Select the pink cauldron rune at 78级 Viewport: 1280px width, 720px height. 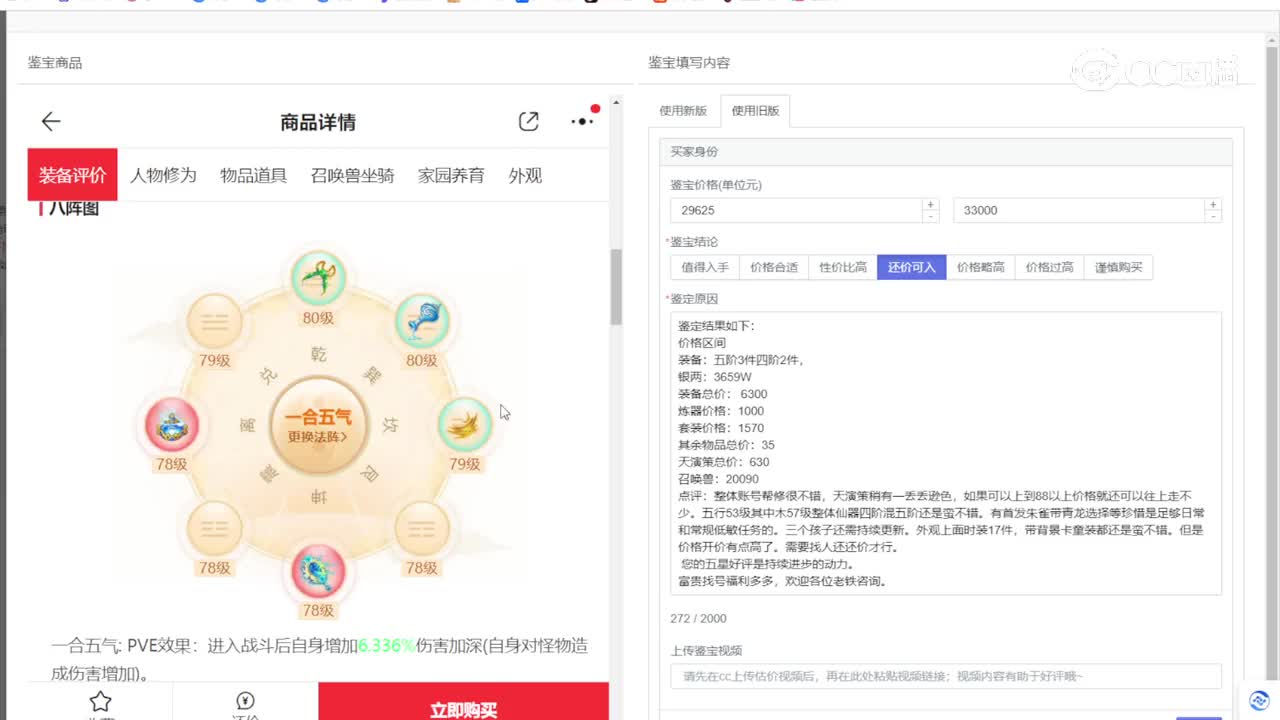point(171,426)
